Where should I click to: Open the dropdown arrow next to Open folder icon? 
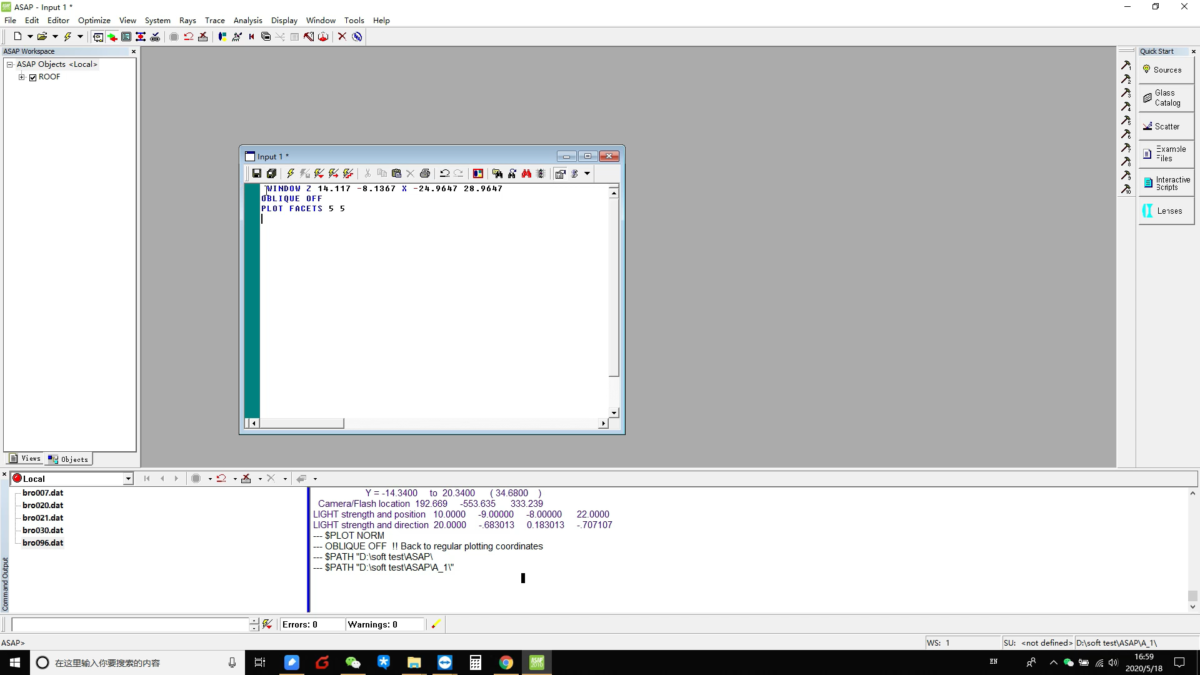click(55, 37)
